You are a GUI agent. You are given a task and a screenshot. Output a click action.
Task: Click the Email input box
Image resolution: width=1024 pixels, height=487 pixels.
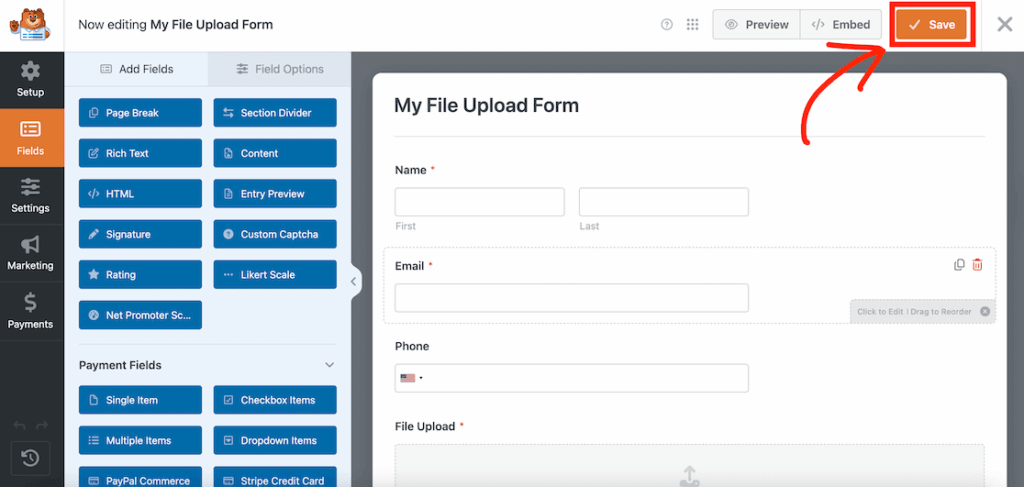click(571, 298)
